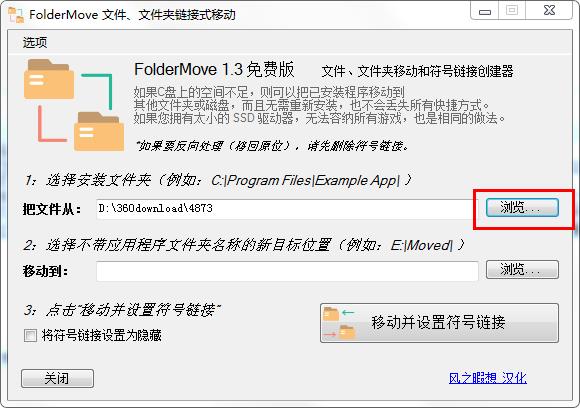Focus the empty 移动到 path field
This screenshot has width=580, height=408.
click(x=287, y=271)
